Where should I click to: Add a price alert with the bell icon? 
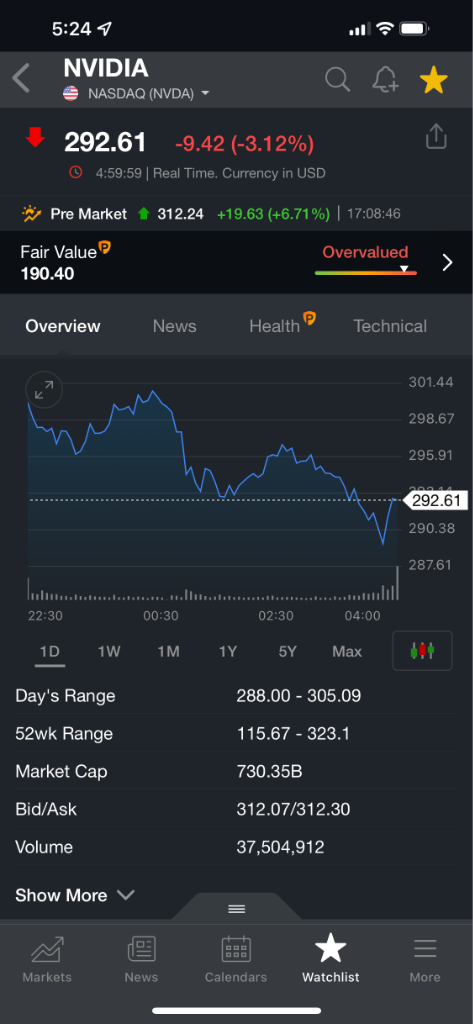(x=385, y=80)
